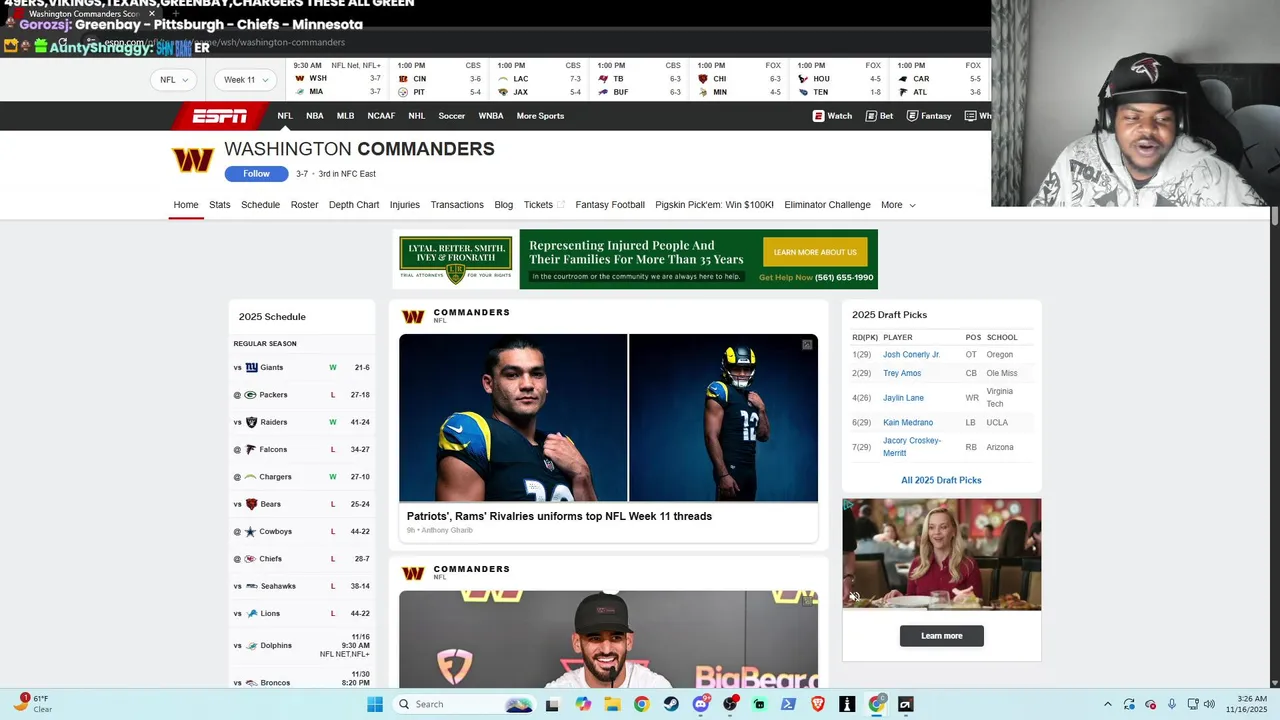
Task: Click the Cowboys logo in schedule
Action: (x=251, y=532)
